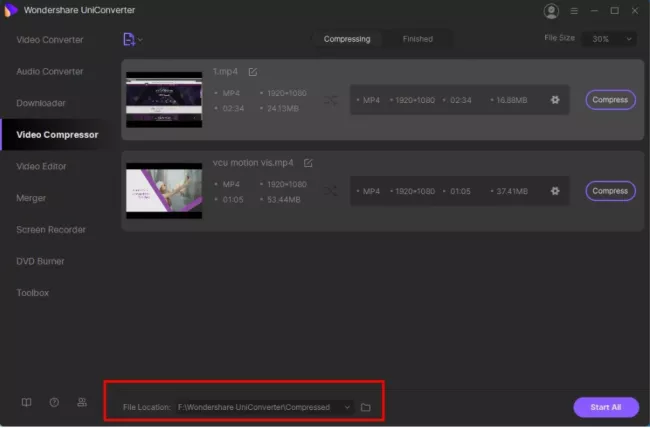Image resolution: width=650 pixels, height=428 pixels.
Task: Click the 37.41MB output size value
Action: click(x=512, y=191)
